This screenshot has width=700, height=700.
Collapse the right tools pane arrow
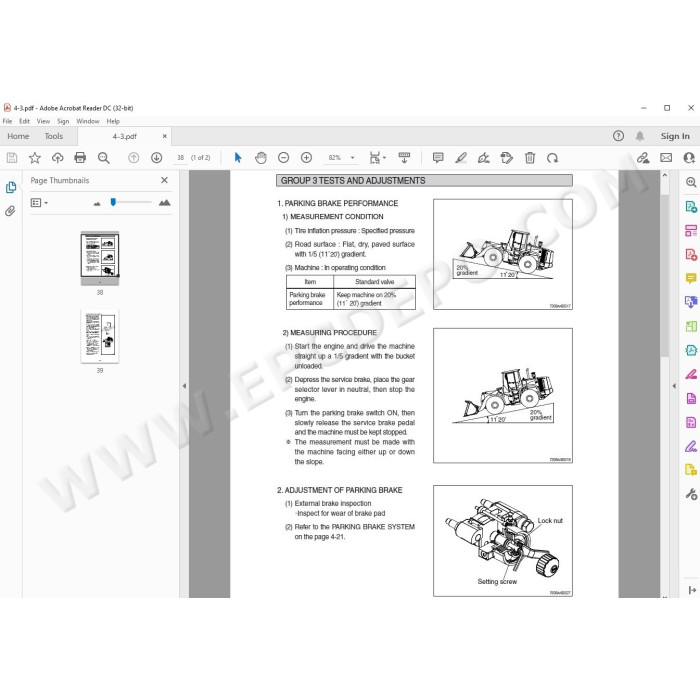click(x=674, y=386)
